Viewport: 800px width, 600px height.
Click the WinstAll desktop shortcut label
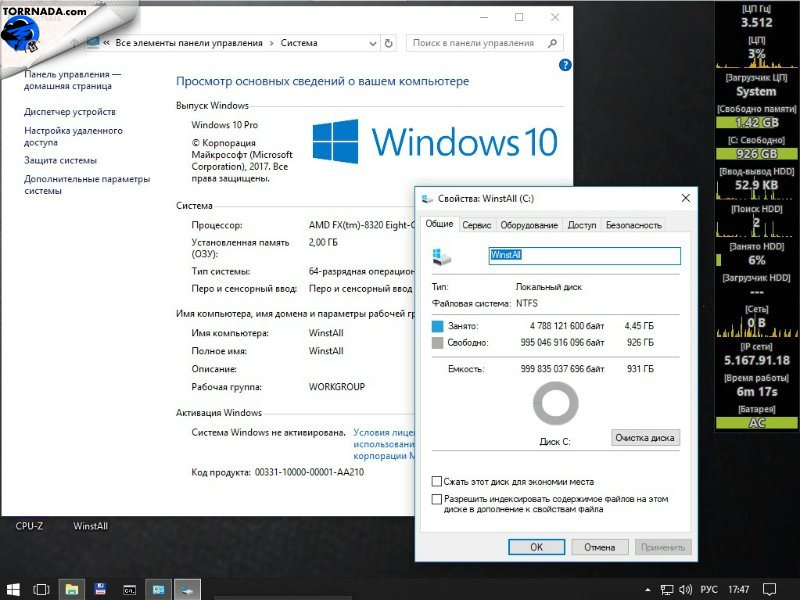[x=90, y=526]
